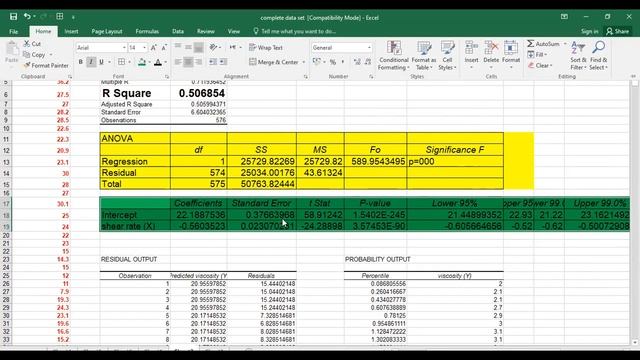Click the Cut scissors button
This screenshot has height=360, width=640.
click(32, 44)
